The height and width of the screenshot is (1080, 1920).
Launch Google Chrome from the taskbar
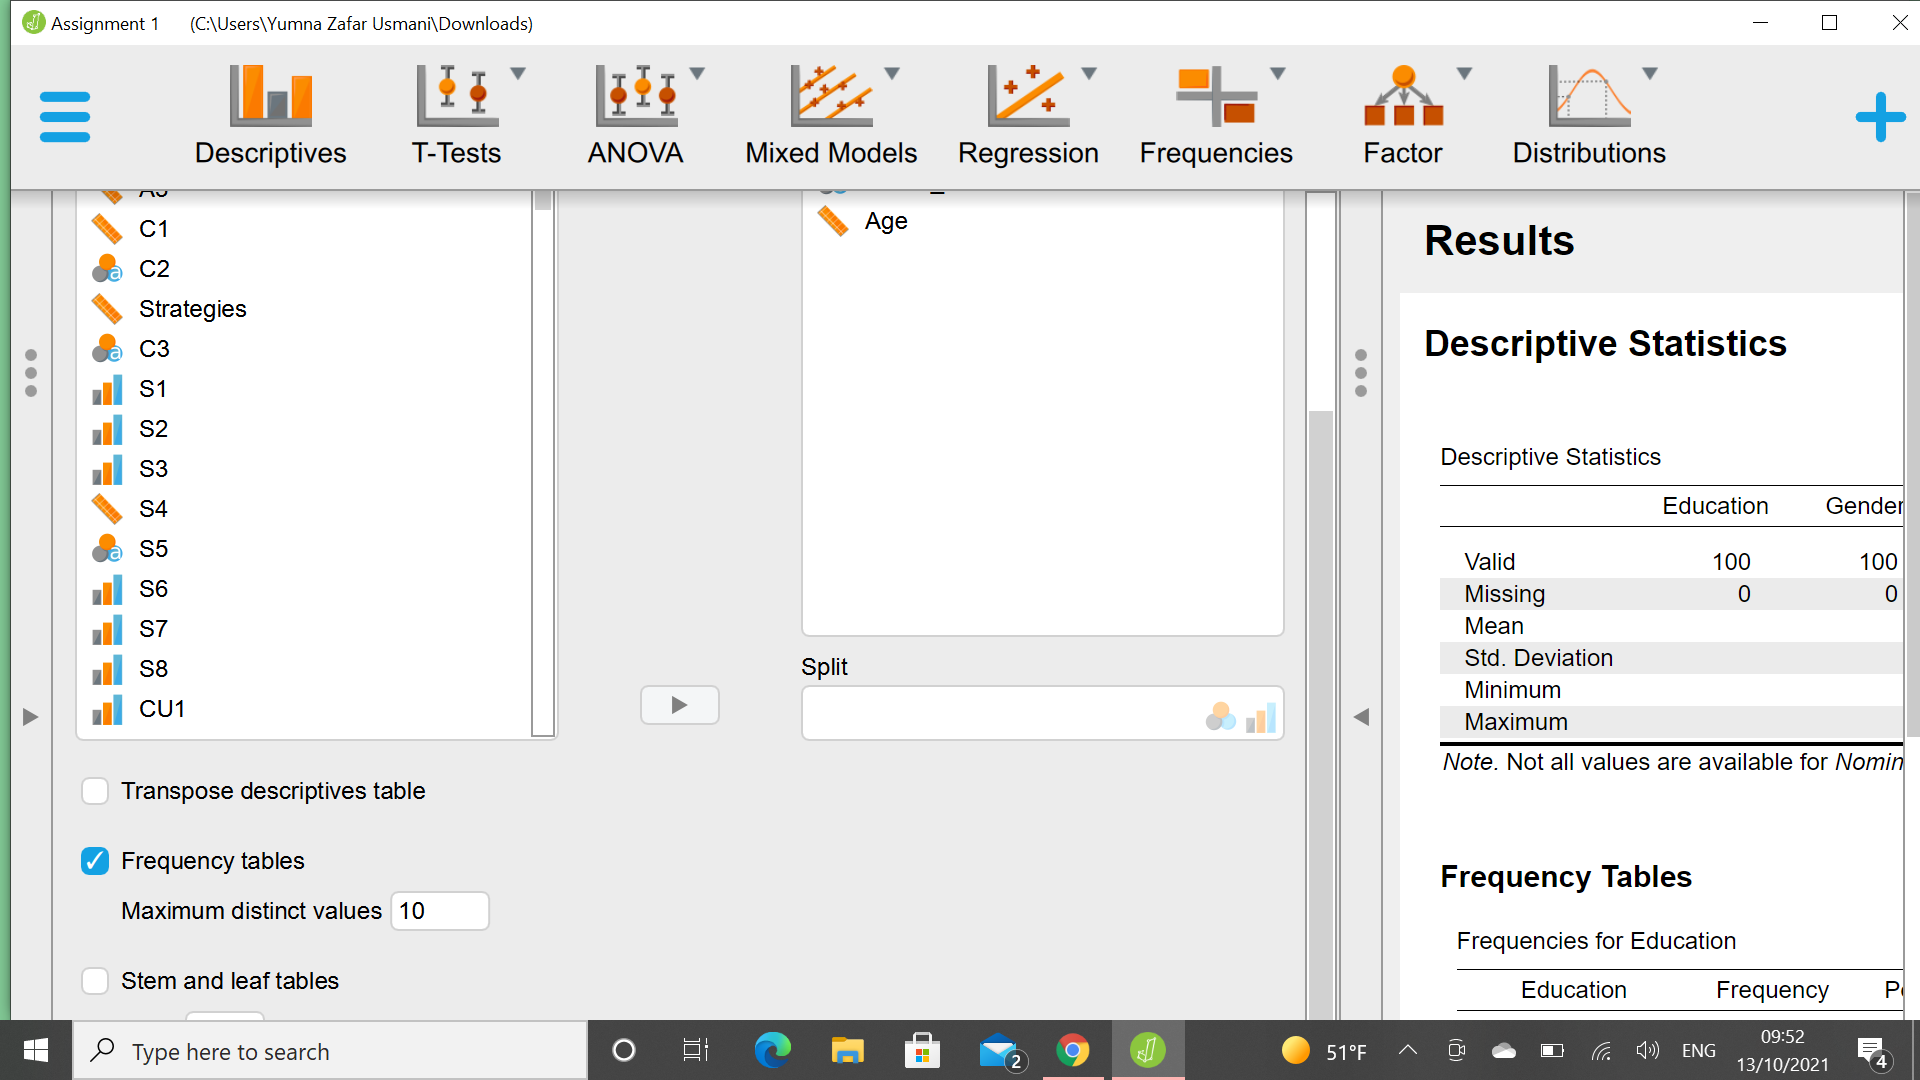1074,1050
